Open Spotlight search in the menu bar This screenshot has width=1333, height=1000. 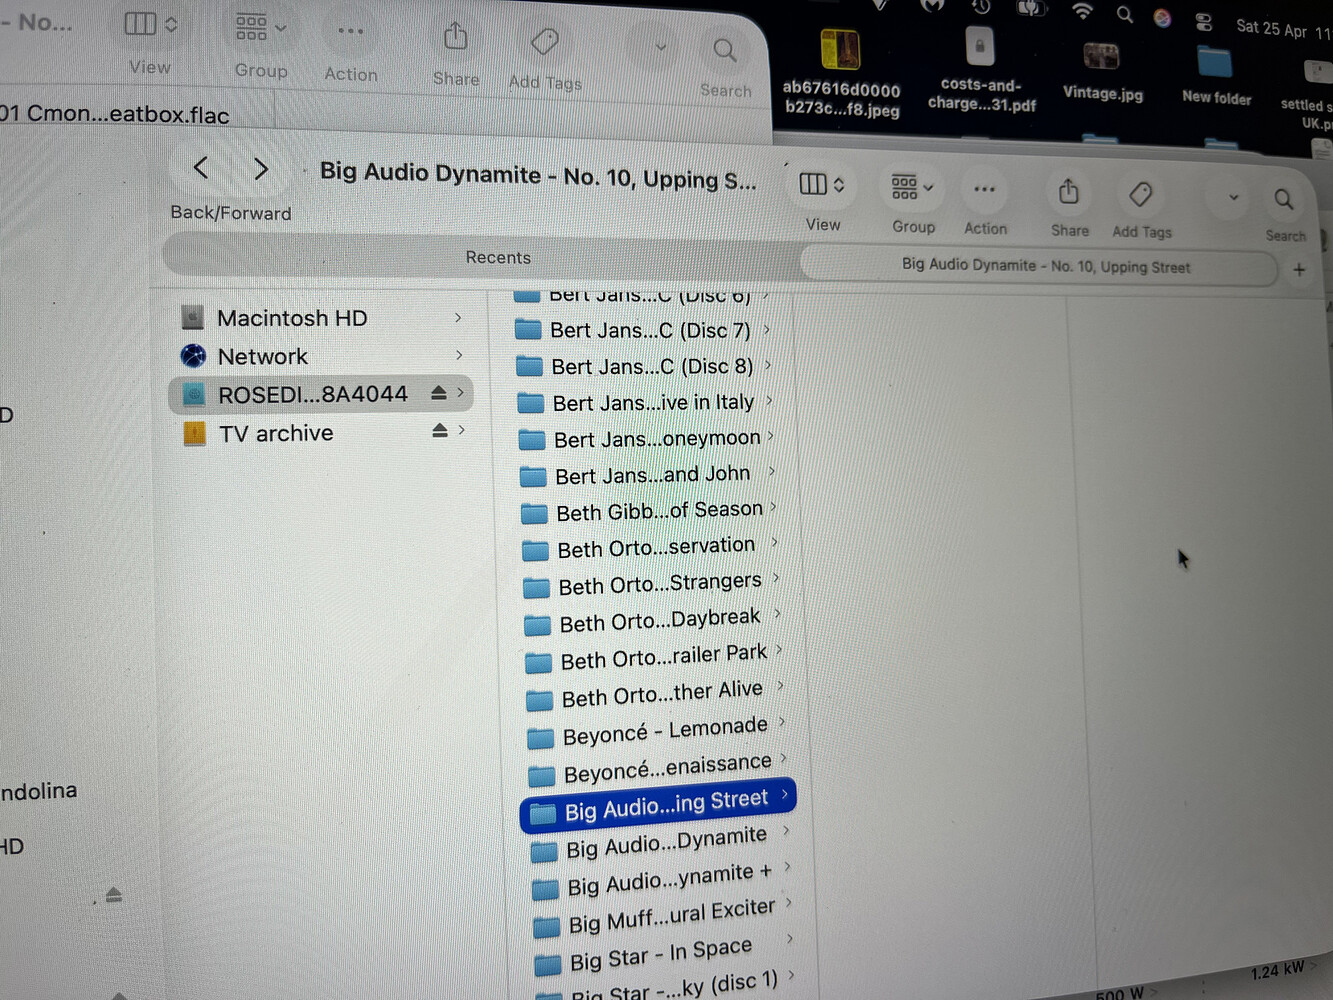tap(1125, 14)
